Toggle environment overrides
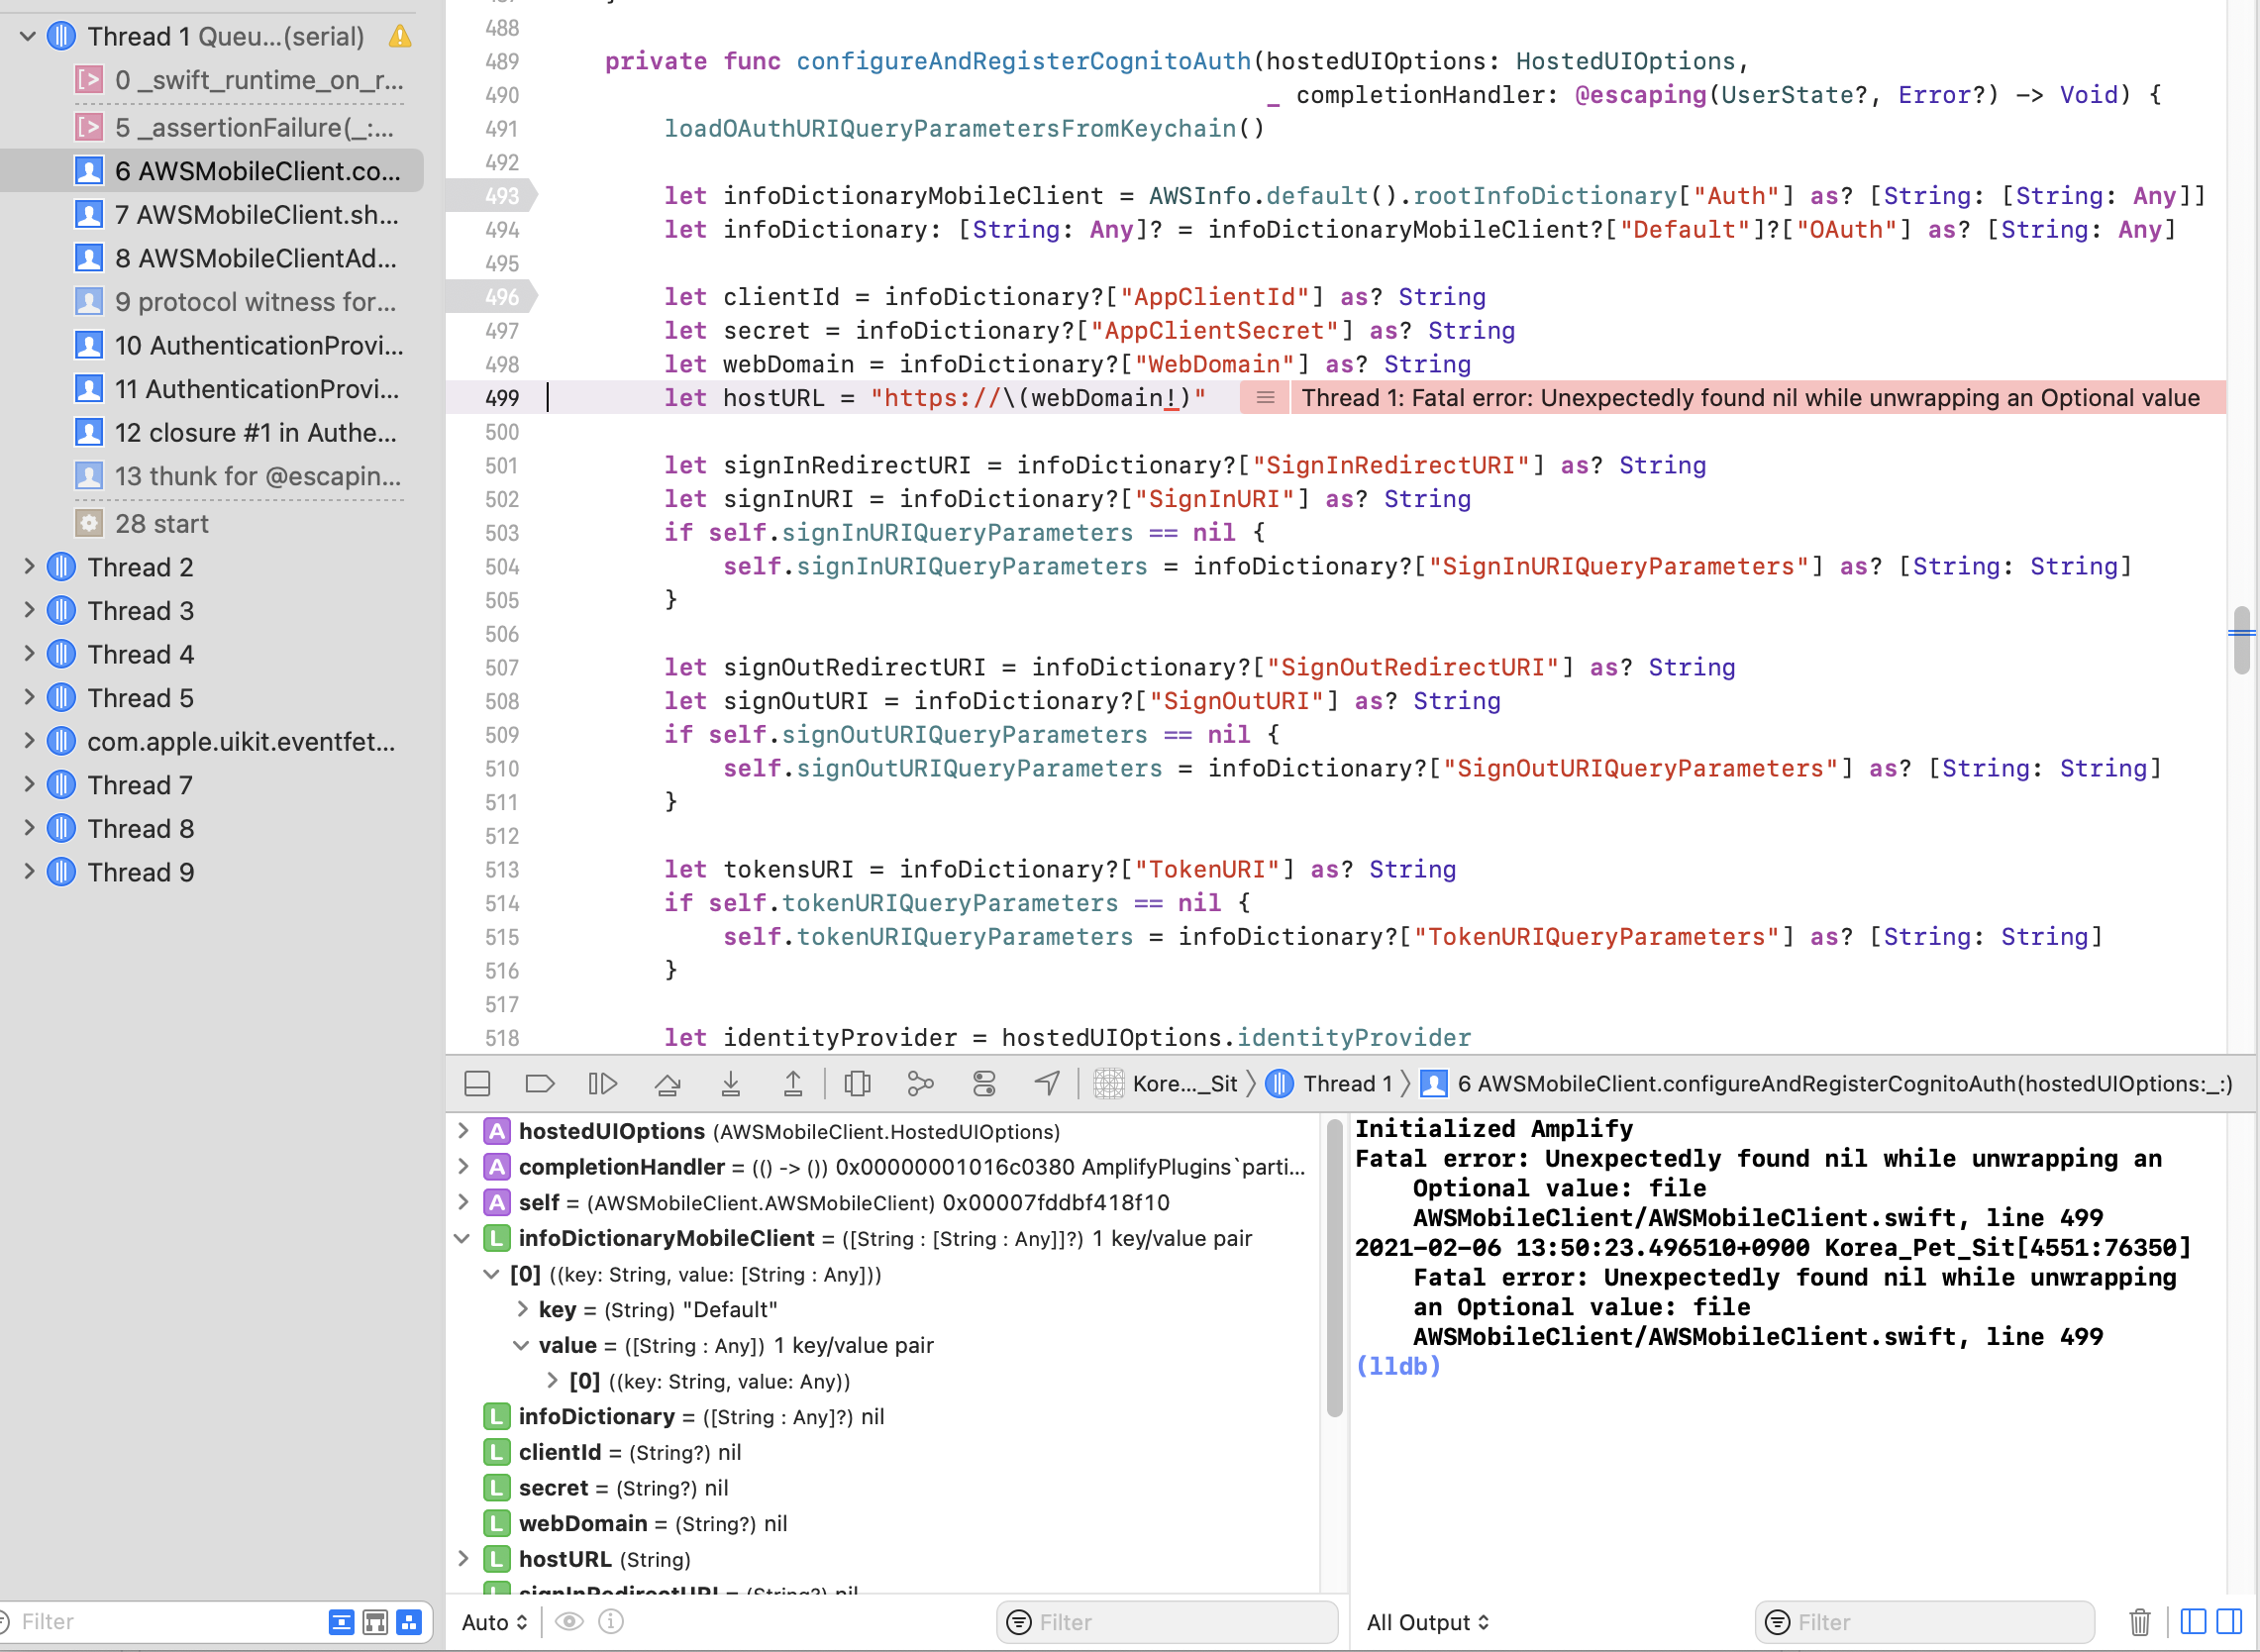 (x=984, y=1083)
